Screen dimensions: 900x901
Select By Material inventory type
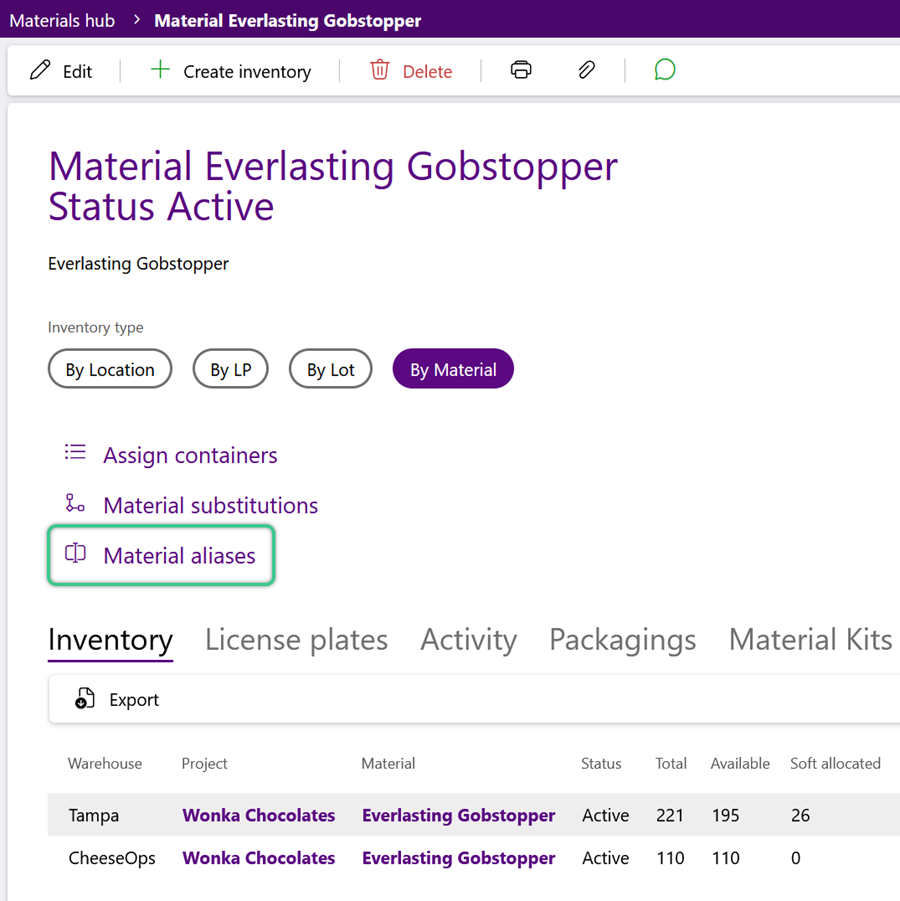point(453,369)
